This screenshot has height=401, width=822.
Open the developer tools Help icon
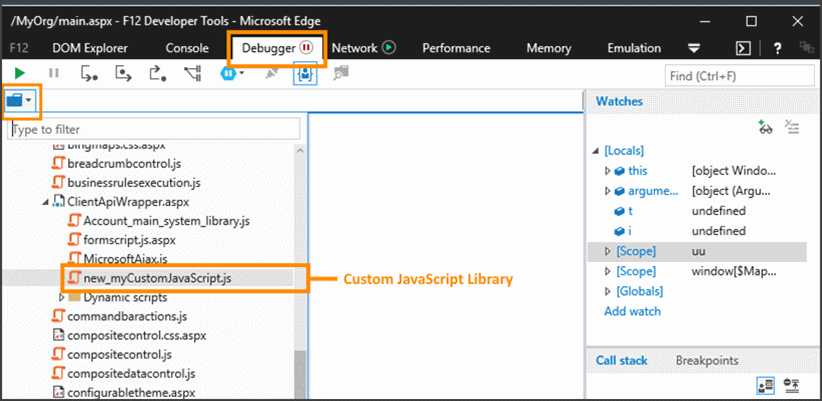[x=777, y=48]
